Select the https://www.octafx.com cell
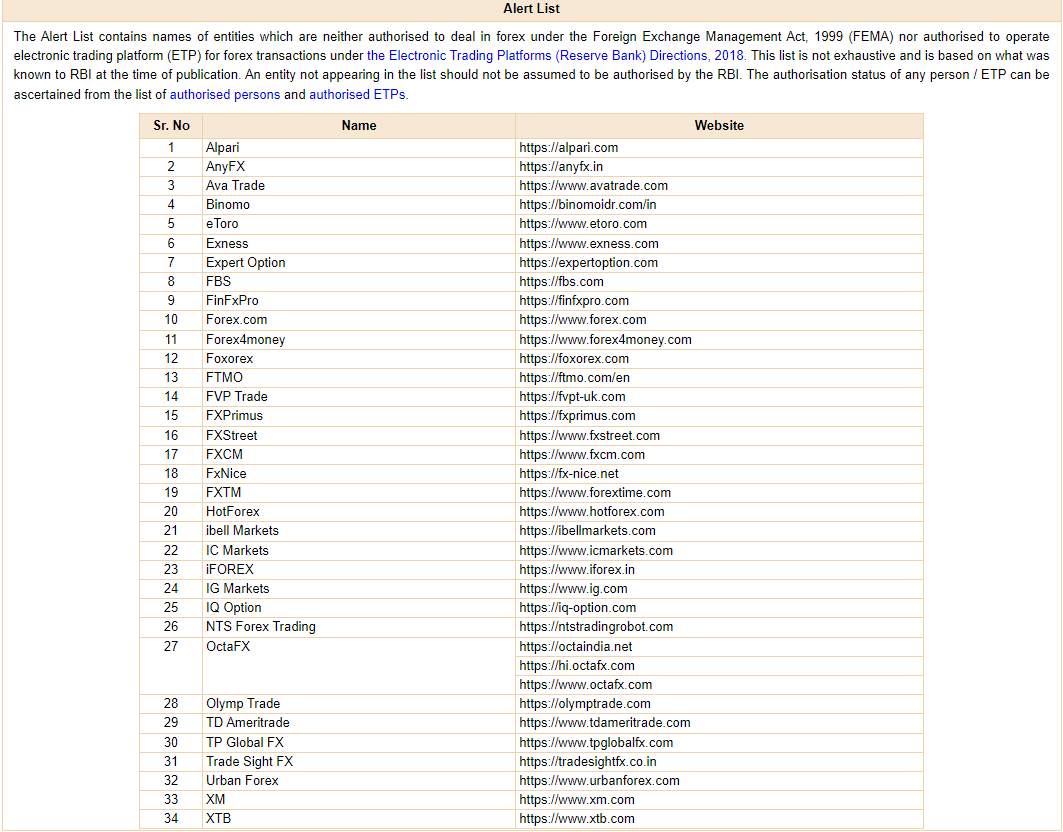 (719, 684)
